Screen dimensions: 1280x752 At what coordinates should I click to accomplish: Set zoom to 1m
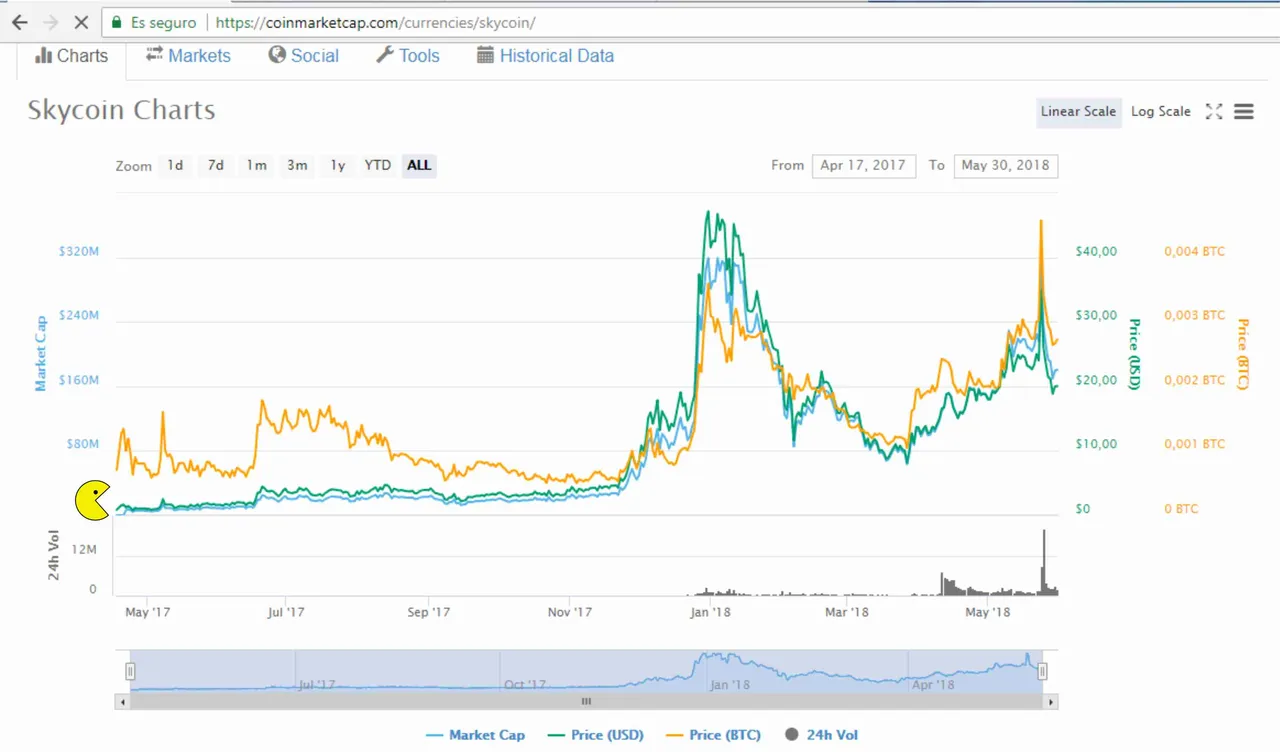point(257,165)
